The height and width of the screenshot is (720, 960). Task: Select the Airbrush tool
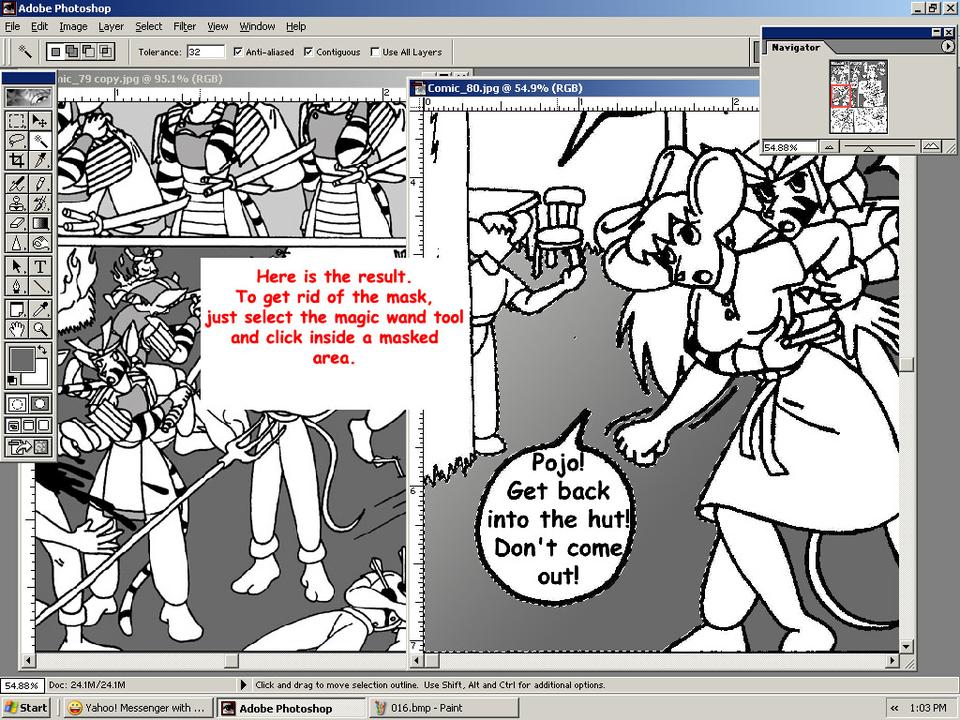point(17,183)
